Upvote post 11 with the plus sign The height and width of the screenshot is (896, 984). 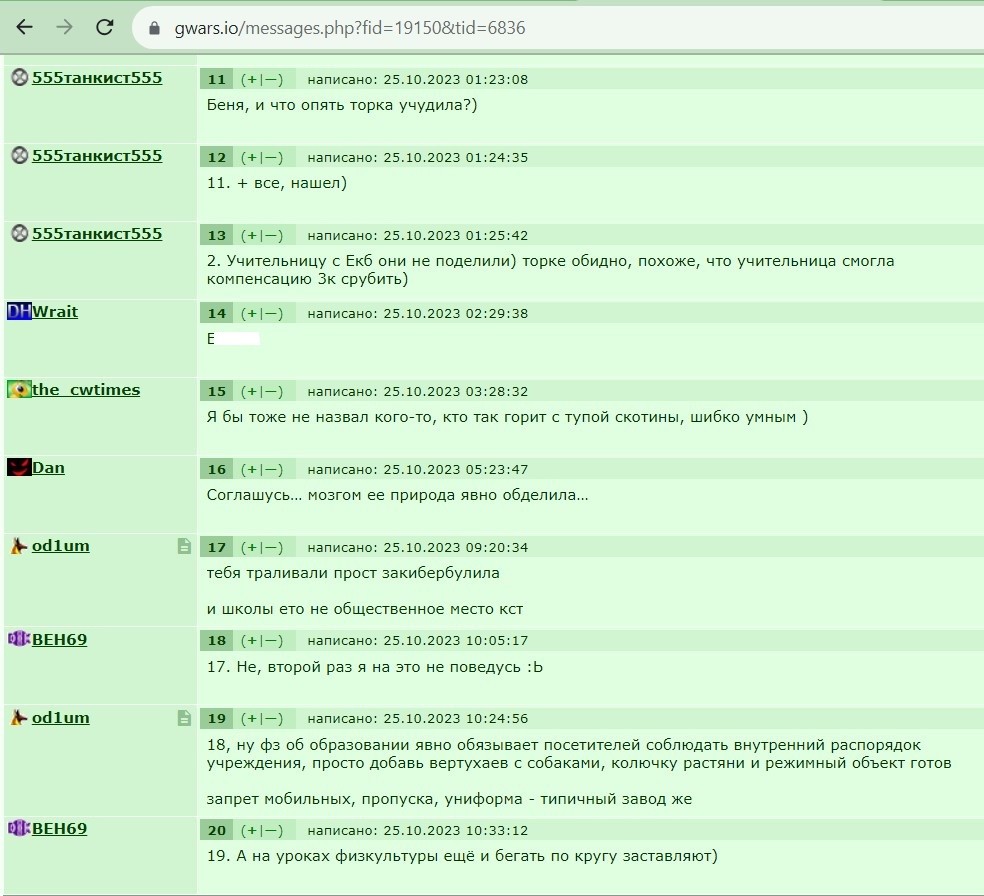(252, 80)
